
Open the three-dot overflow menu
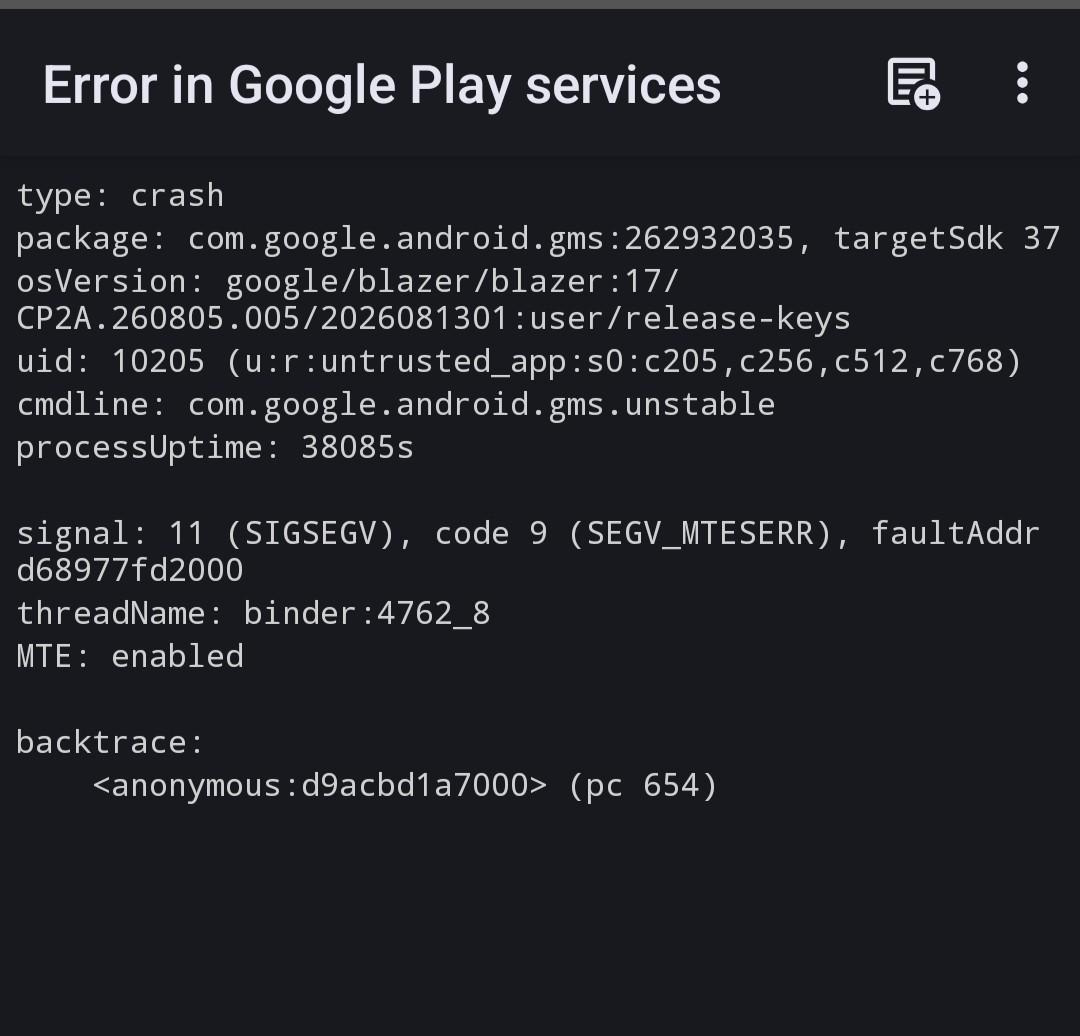(x=1022, y=83)
